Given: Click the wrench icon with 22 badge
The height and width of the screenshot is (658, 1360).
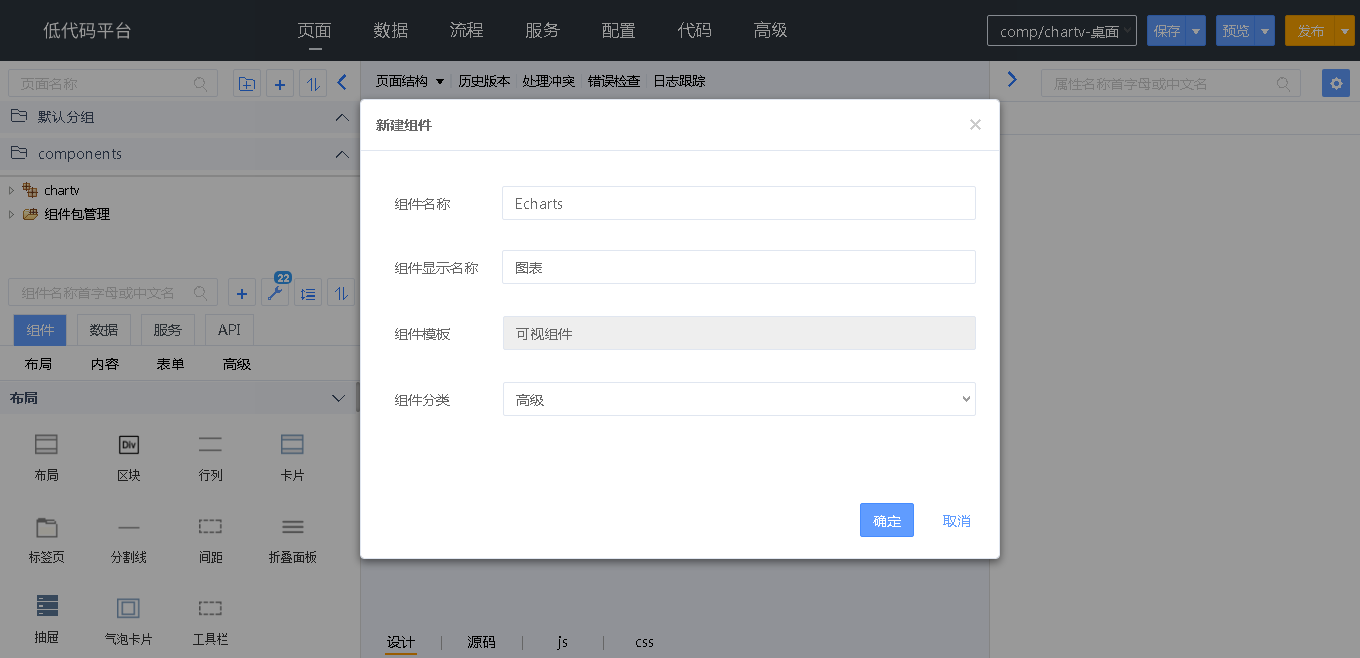Looking at the screenshot, I should [x=275, y=293].
